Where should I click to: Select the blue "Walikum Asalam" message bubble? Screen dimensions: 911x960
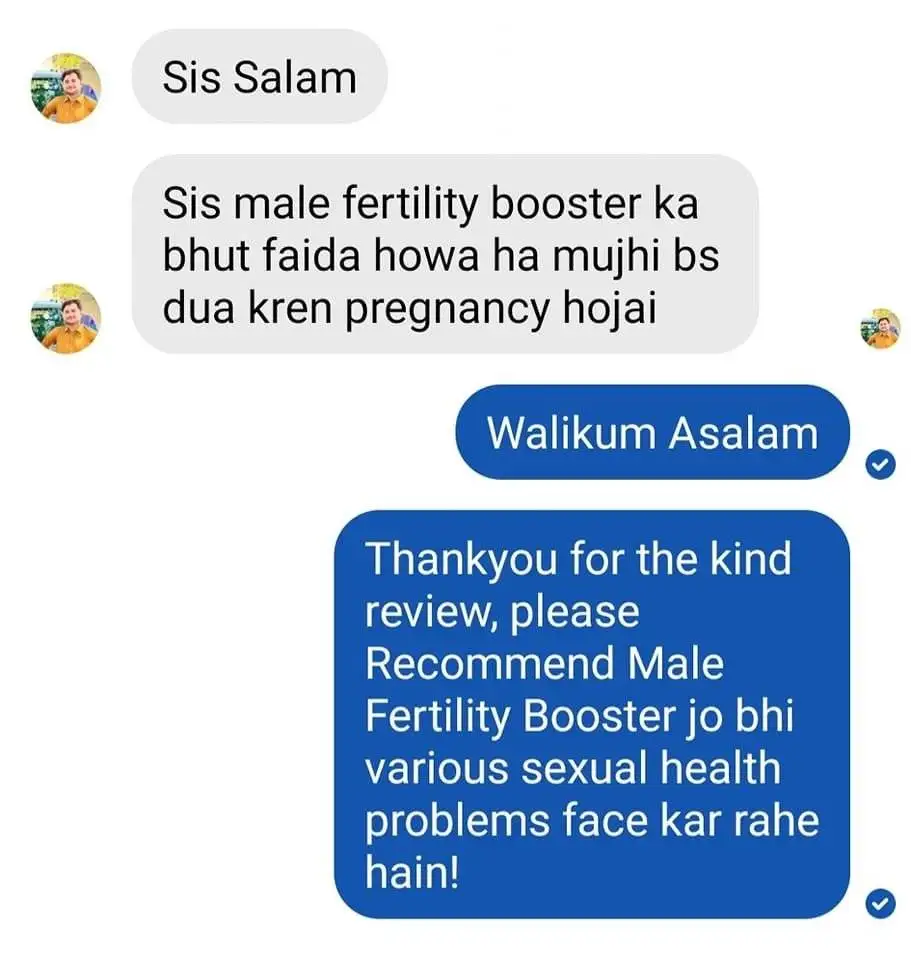point(653,432)
